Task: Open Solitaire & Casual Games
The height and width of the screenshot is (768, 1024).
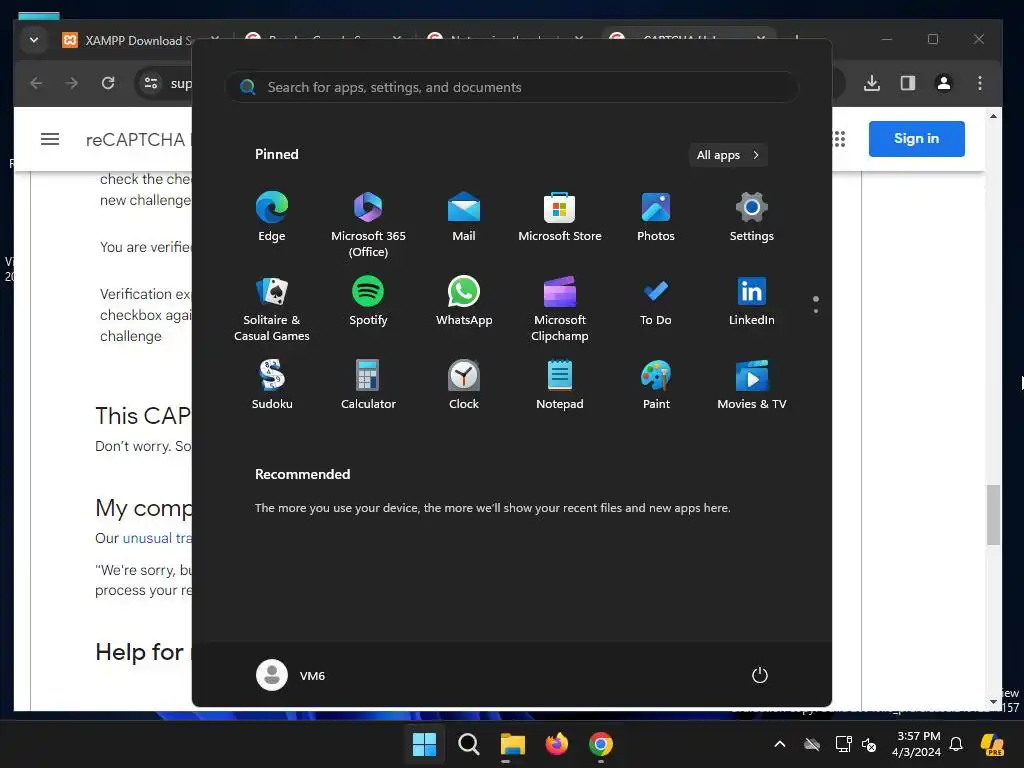Action: coord(272,308)
